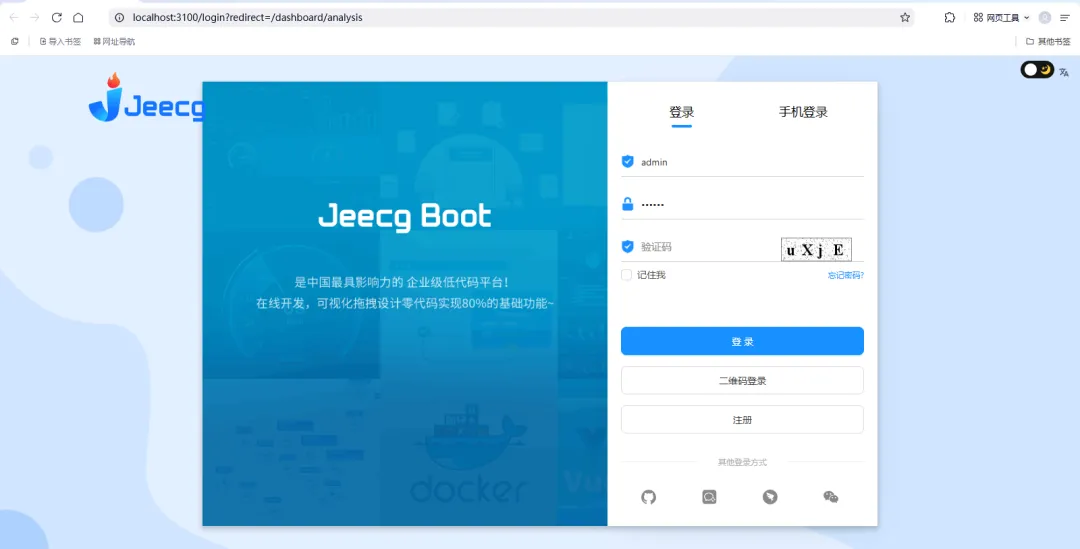The height and width of the screenshot is (549, 1080).
Task: Click the blue 登录 button
Action: pos(742,341)
